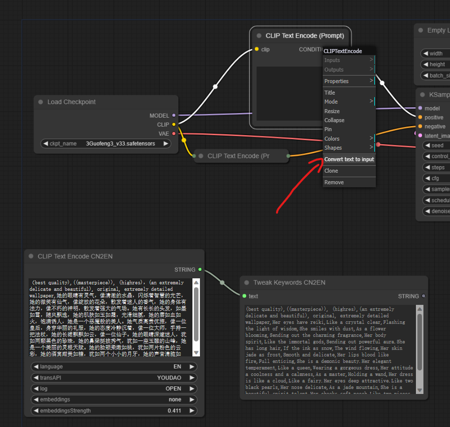450x427 pixels.
Task: Click the language EN selector
Action: click(x=114, y=367)
